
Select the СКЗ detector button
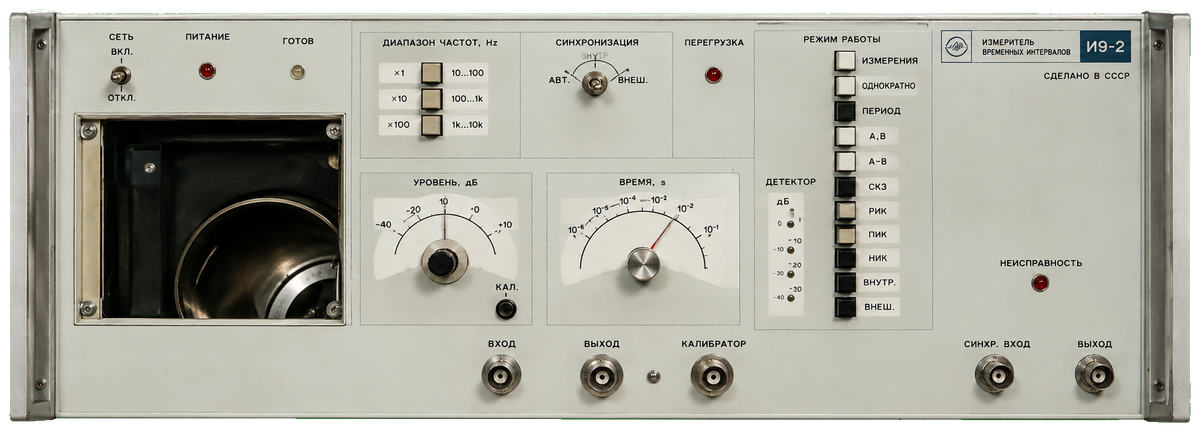coord(846,186)
